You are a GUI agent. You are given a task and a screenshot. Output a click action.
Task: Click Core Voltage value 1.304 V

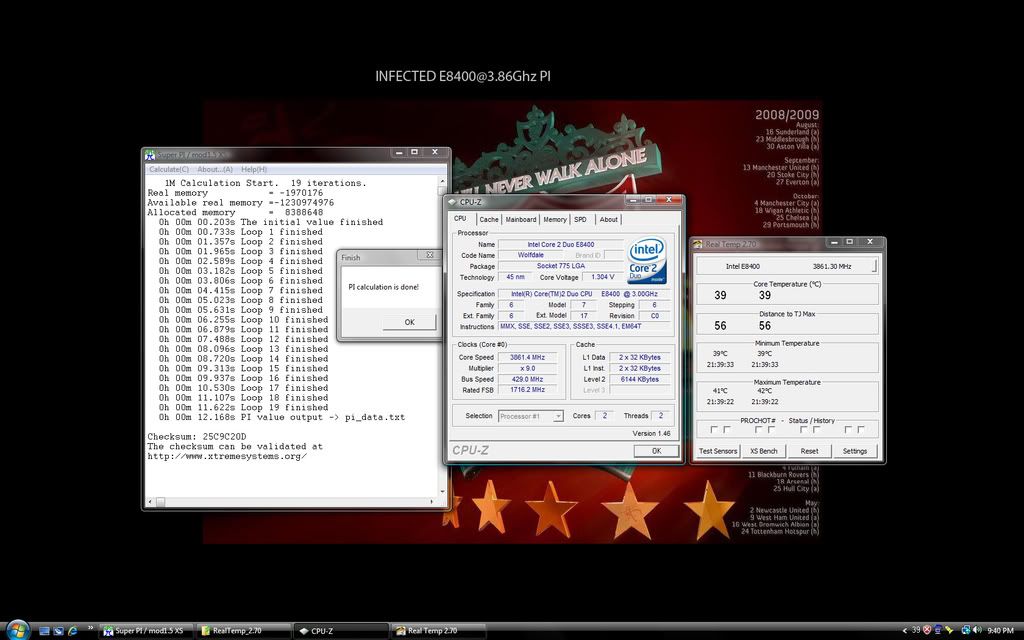tap(602, 277)
